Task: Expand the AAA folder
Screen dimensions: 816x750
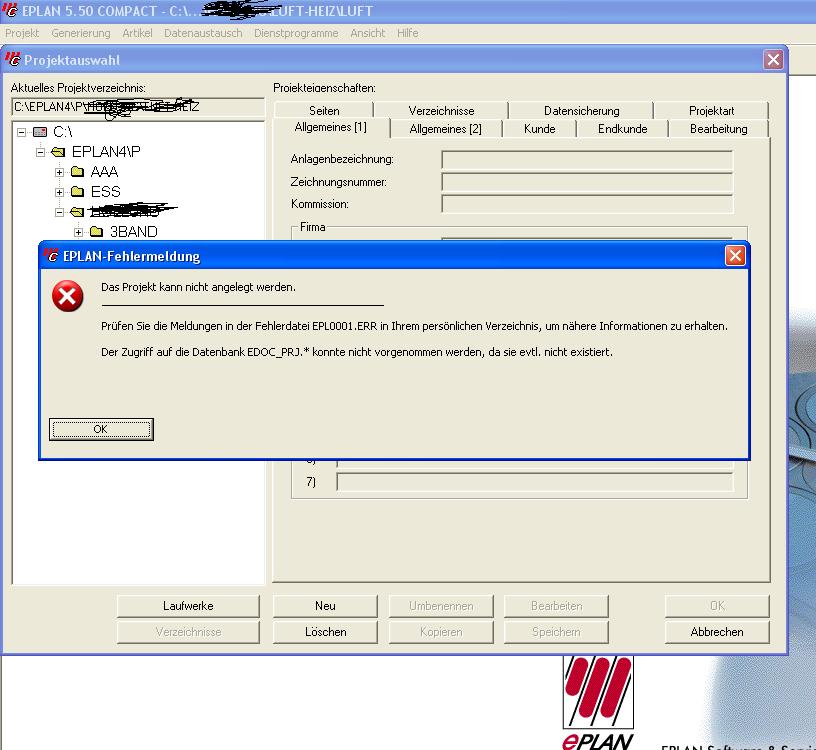Action: tap(59, 172)
